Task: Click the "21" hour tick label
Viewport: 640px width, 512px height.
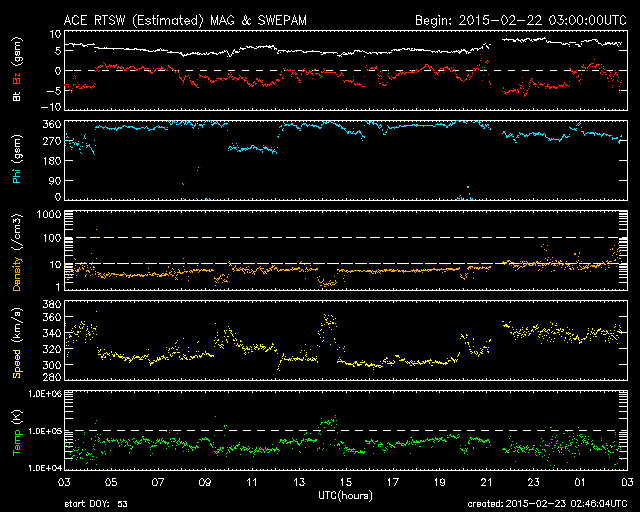Action: pyautogui.click(x=487, y=482)
